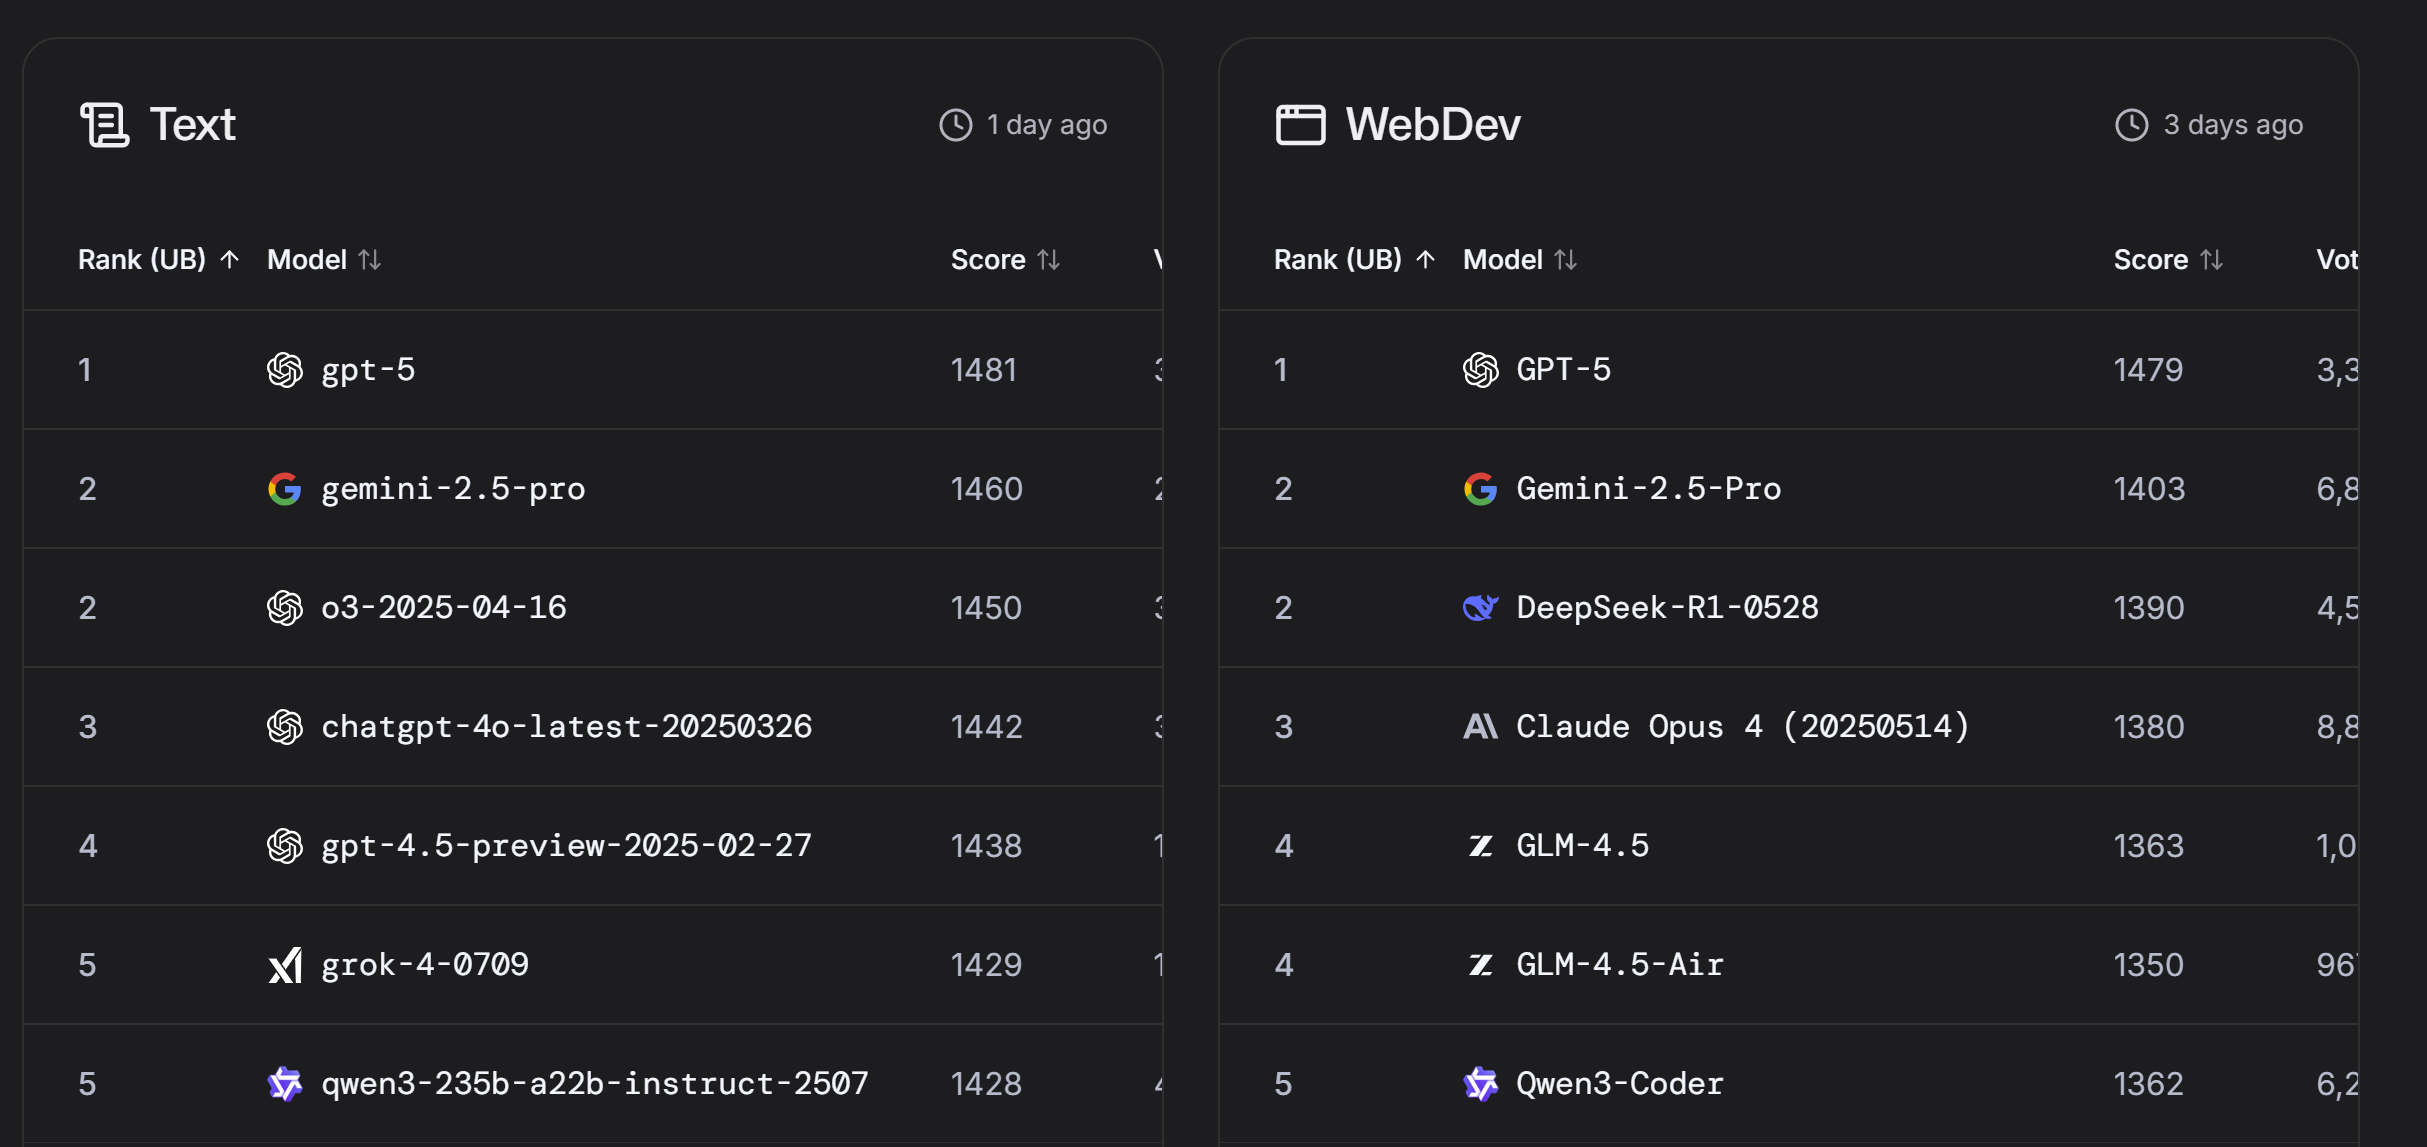This screenshot has width=2427, height=1147.
Task: Sort Text leaderboard by Score column
Action: click(x=1004, y=260)
